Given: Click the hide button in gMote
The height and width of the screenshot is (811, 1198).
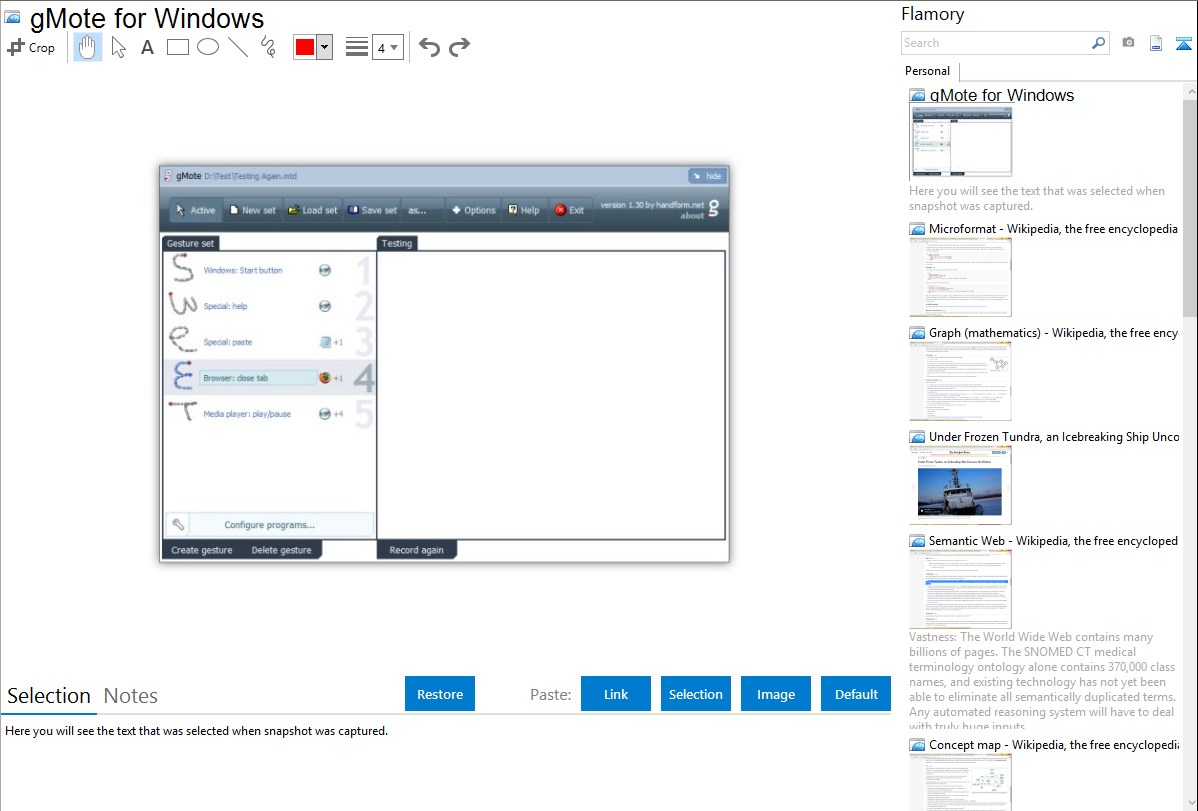Looking at the screenshot, I should pyautogui.click(x=707, y=176).
